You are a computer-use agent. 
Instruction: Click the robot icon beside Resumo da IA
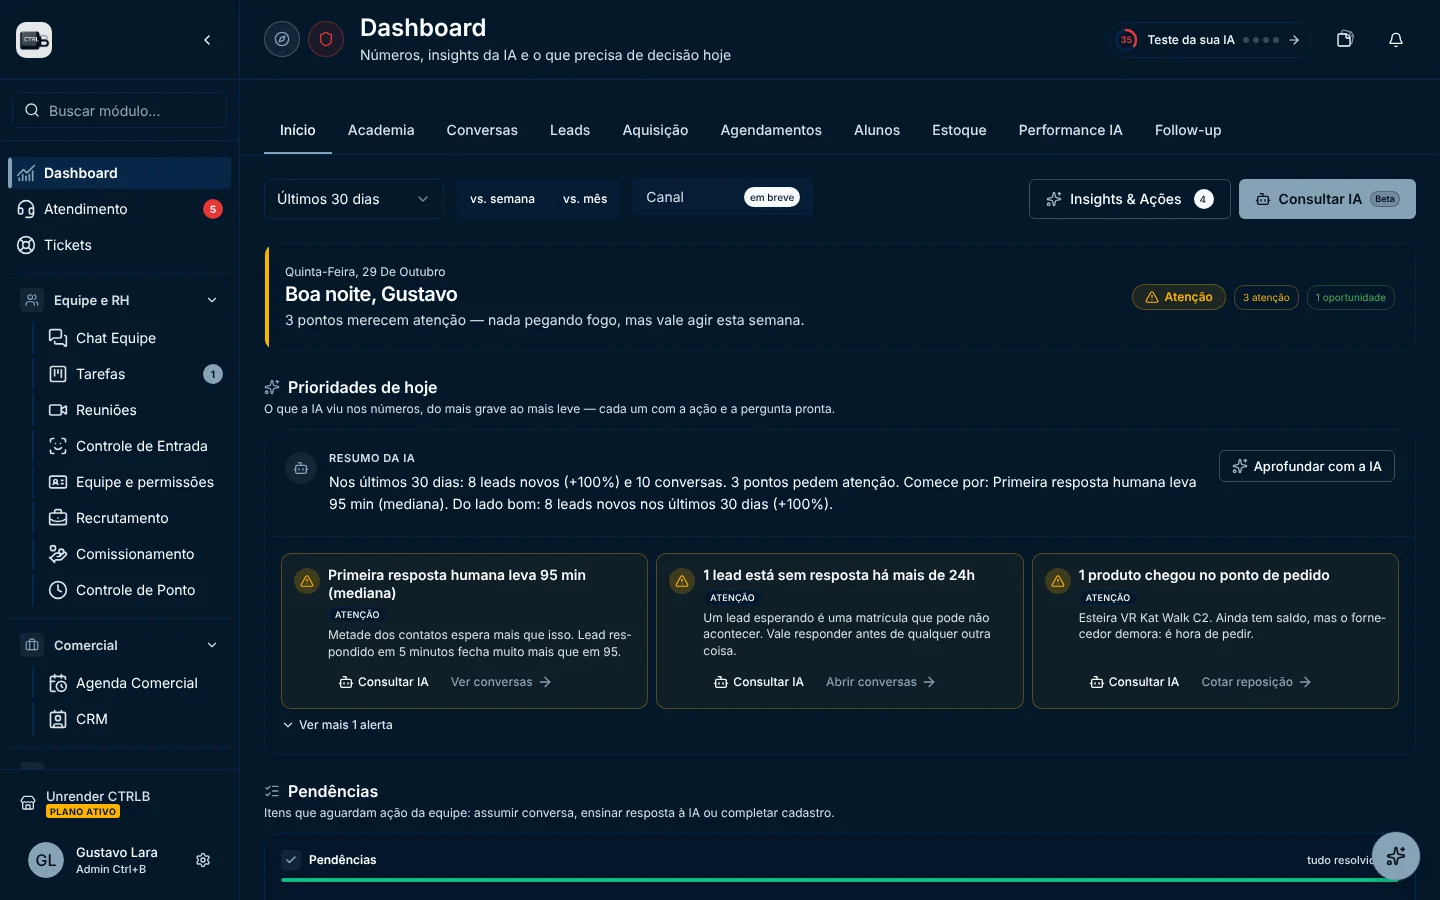(301, 467)
